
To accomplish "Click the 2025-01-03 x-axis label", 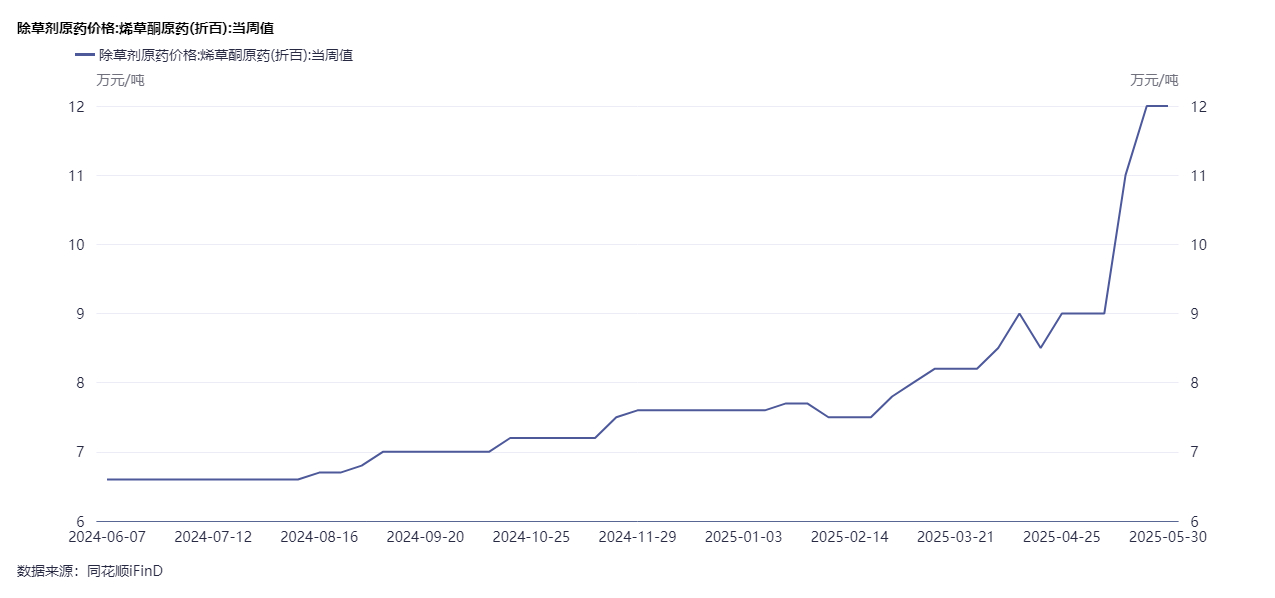I will coord(743,537).
